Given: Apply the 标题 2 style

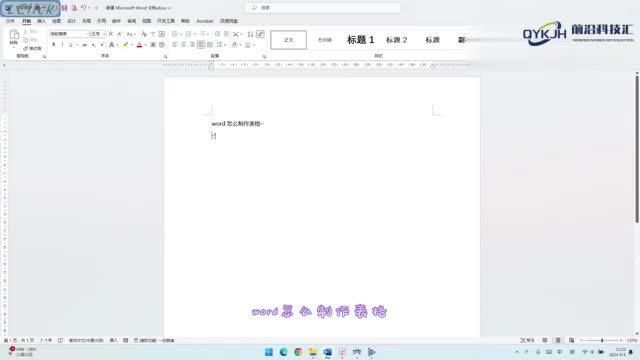Looking at the screenshot, I should [x=396, y=40].
